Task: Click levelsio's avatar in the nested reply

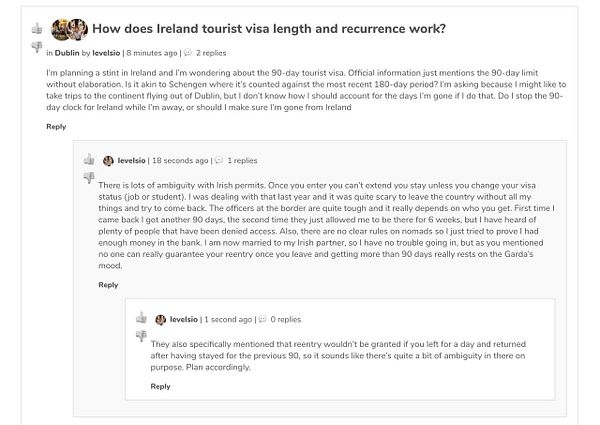Action: point(160,320)
